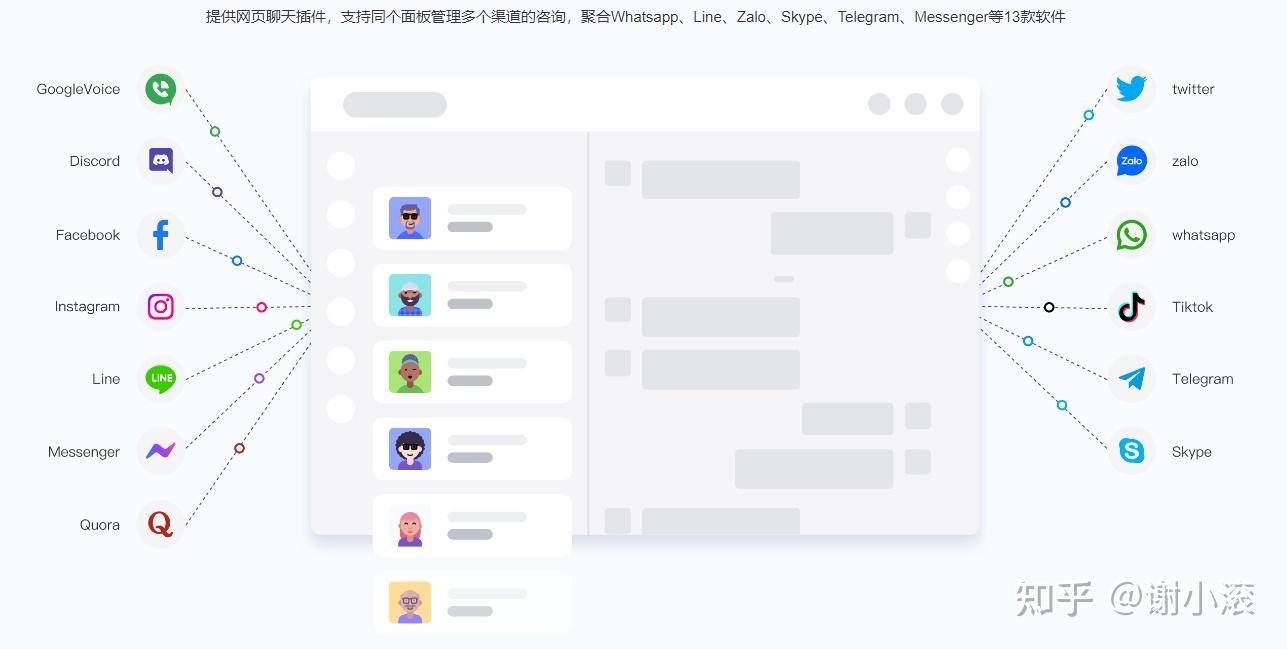This screenshot has width=1287, height=649.
Task: Click the green Line icon
Action: [160, 379]
